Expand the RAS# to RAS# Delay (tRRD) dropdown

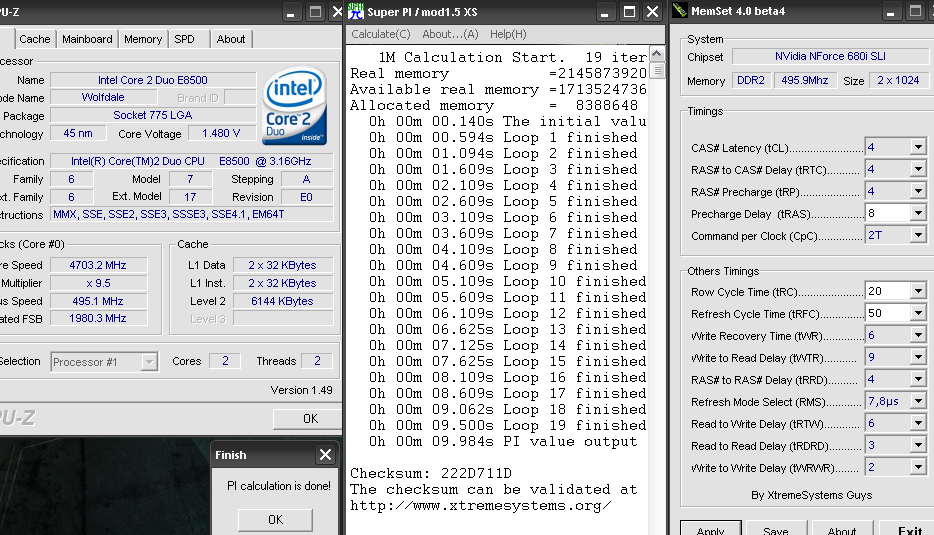[918, 379]
